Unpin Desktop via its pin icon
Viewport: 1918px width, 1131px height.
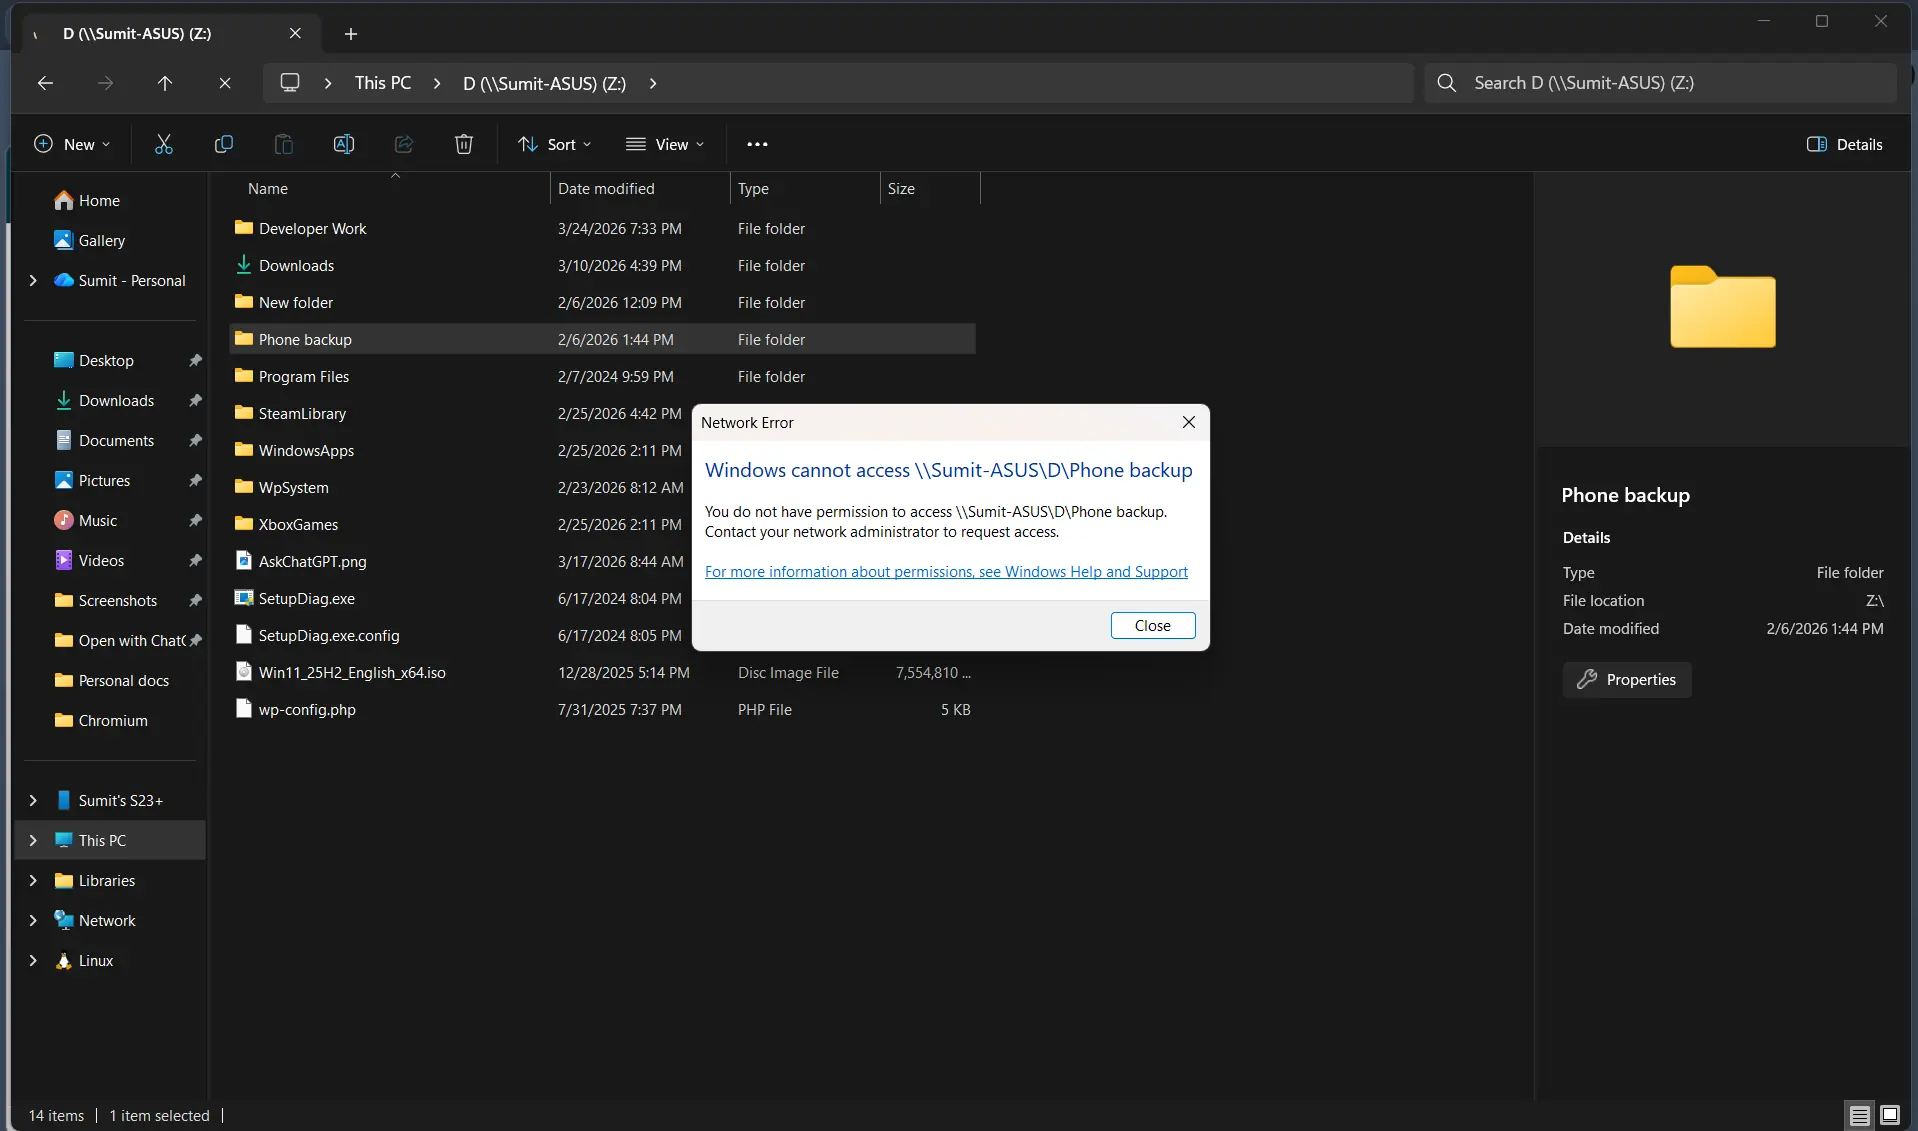(195, 360)
